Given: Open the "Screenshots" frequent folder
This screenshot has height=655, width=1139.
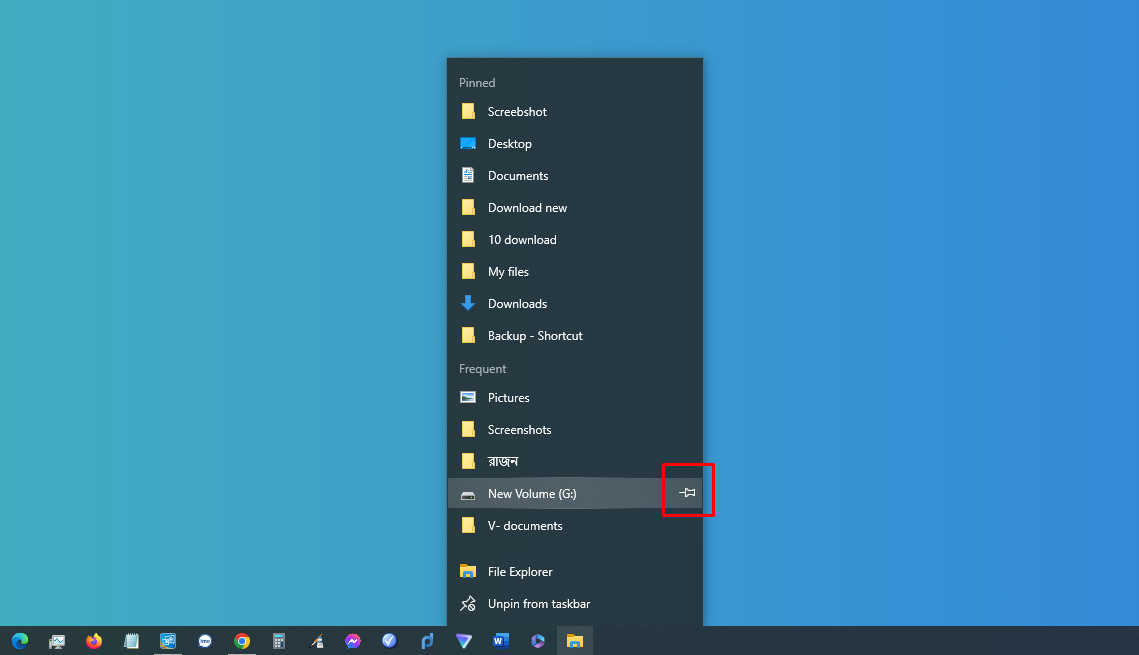Looking at the screenshot, I should tap(519, 429).
